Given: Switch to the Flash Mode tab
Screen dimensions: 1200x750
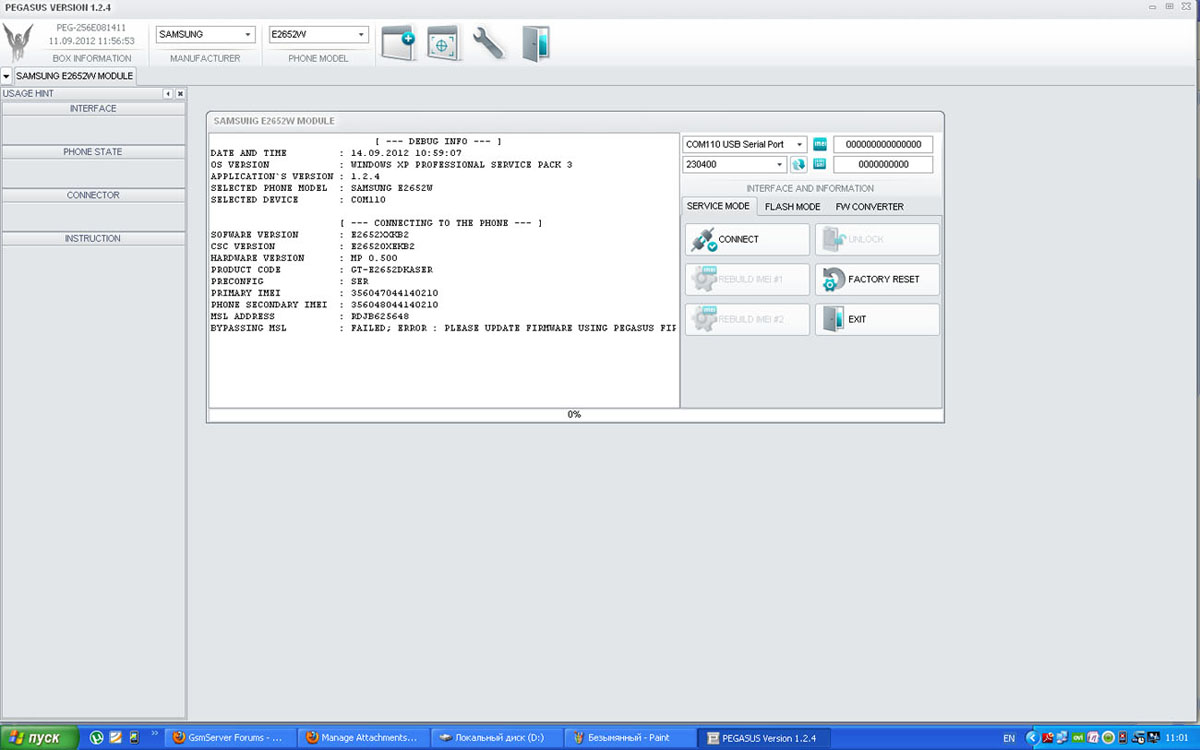Looking at the screenshot, I should [792, 207].
